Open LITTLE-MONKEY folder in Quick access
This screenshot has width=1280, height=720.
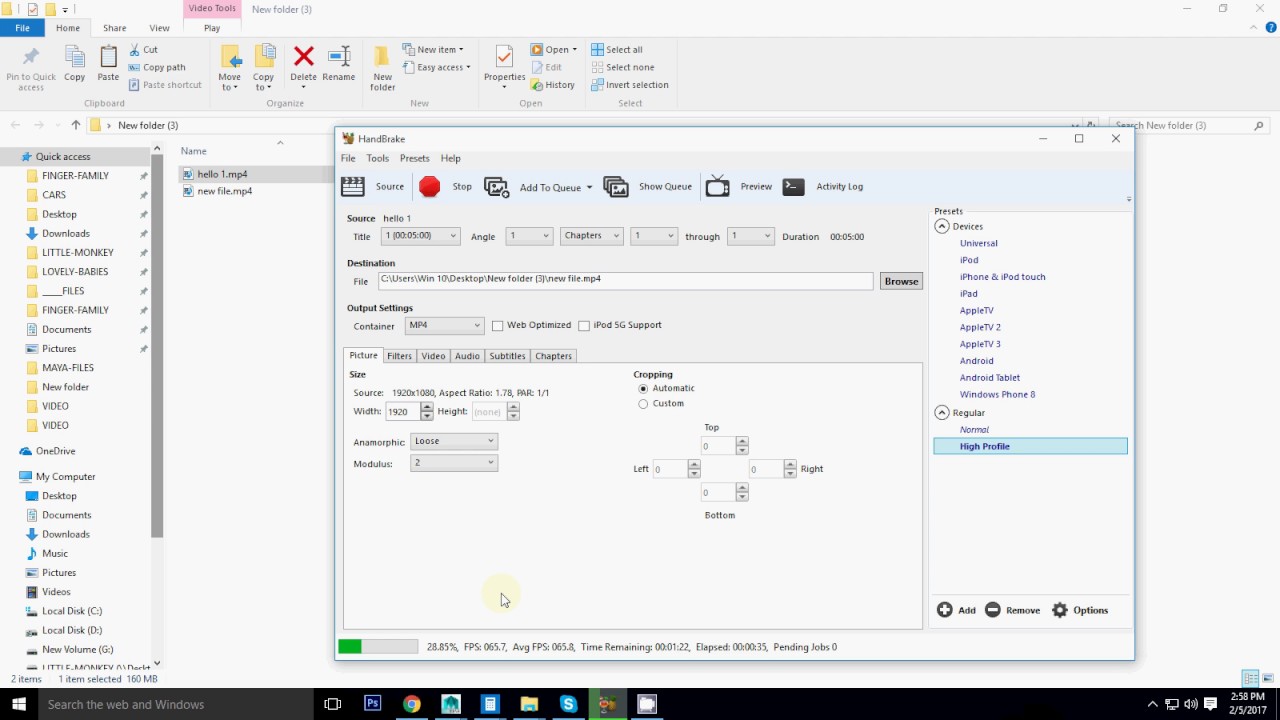pos(78,253)
